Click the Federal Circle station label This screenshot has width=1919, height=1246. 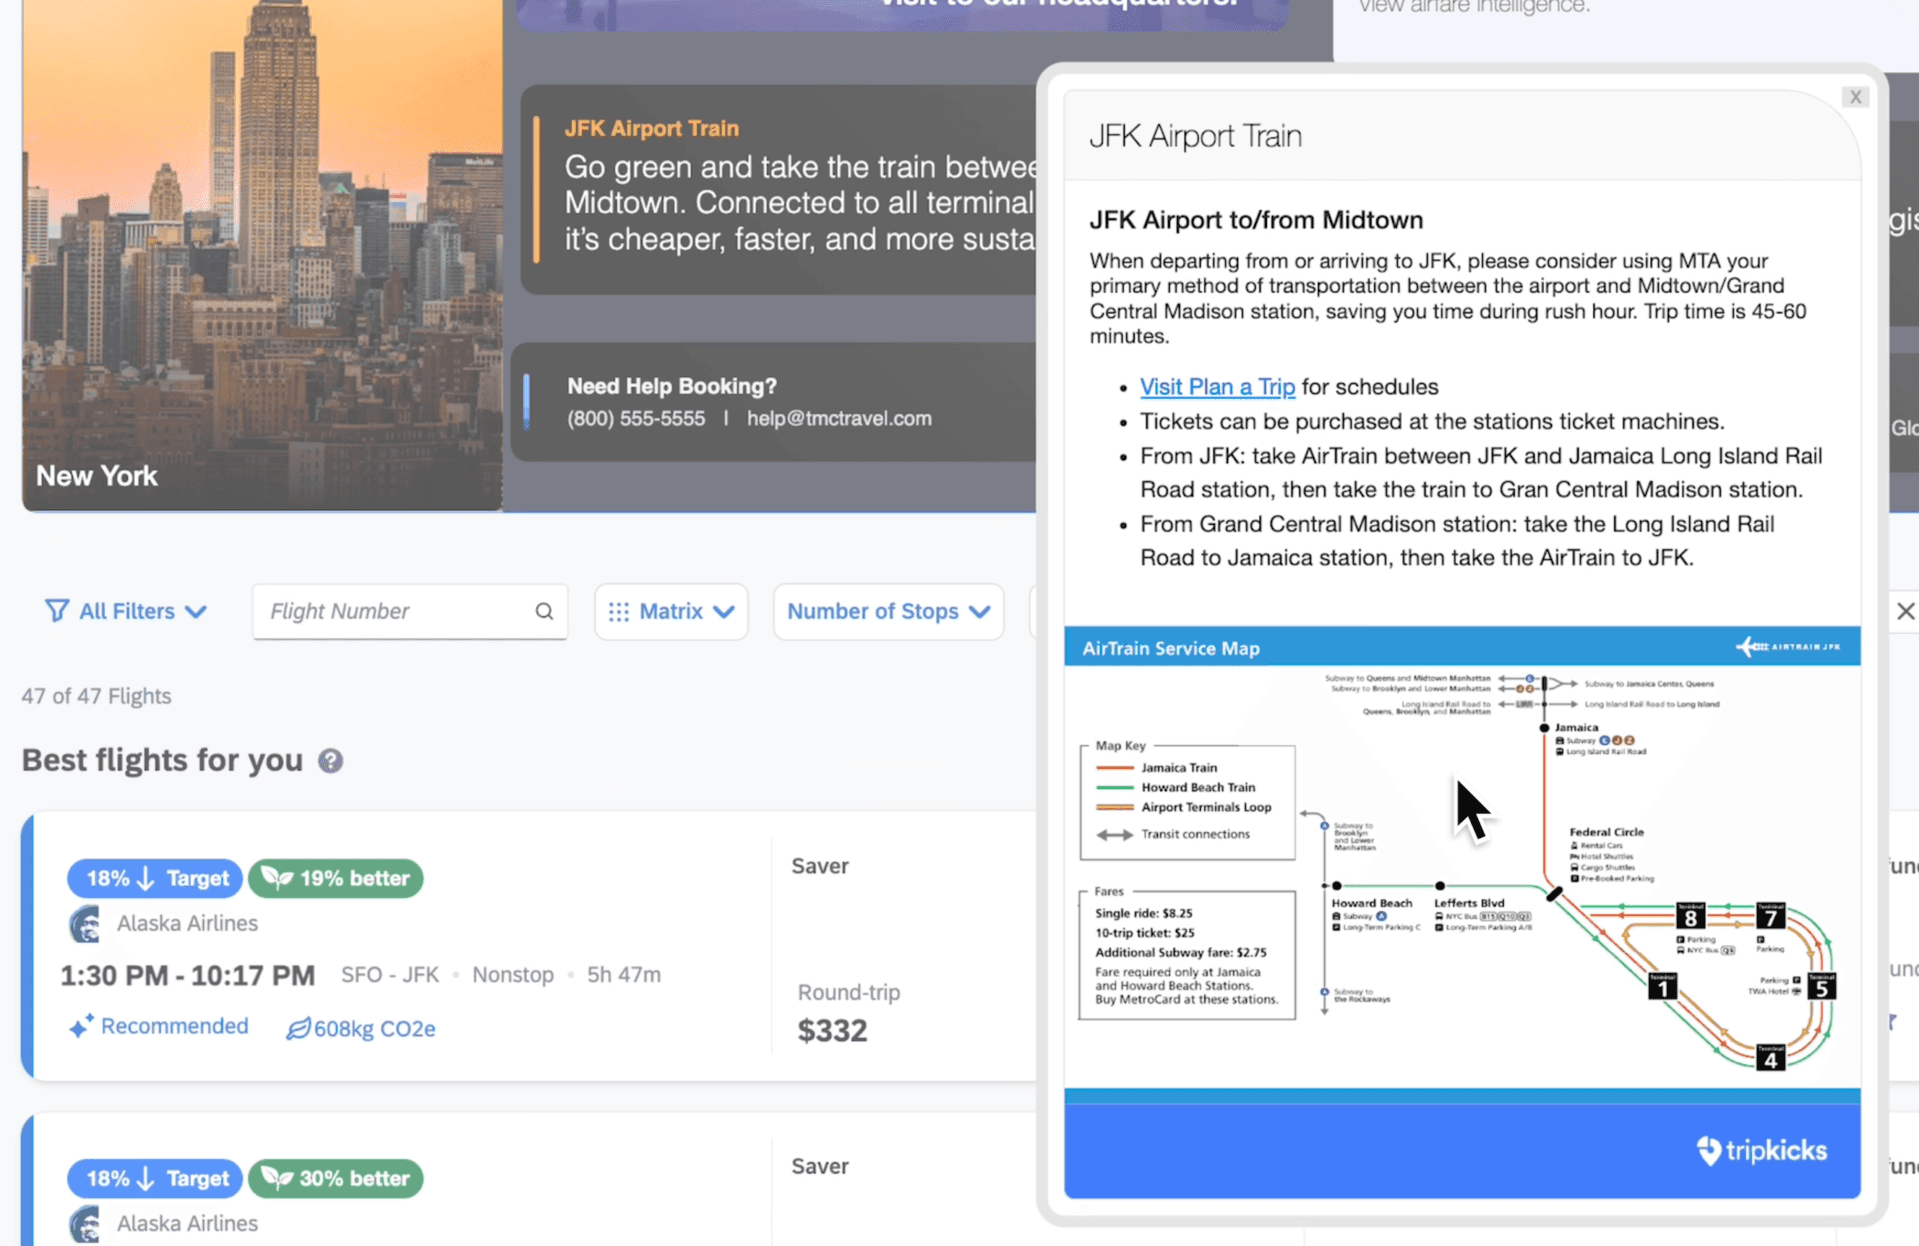coord(1606,832)
